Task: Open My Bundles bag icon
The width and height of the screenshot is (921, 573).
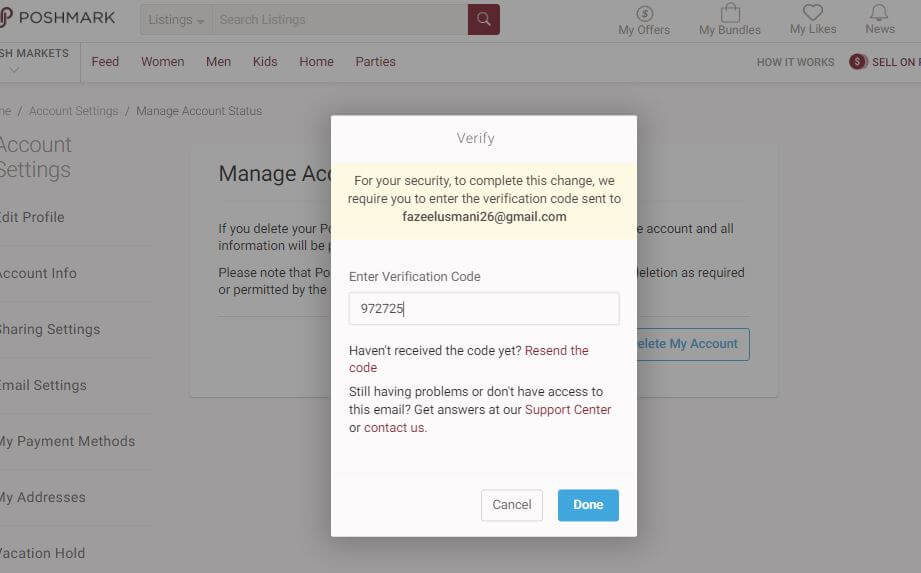Action: [x=730, y=13]
